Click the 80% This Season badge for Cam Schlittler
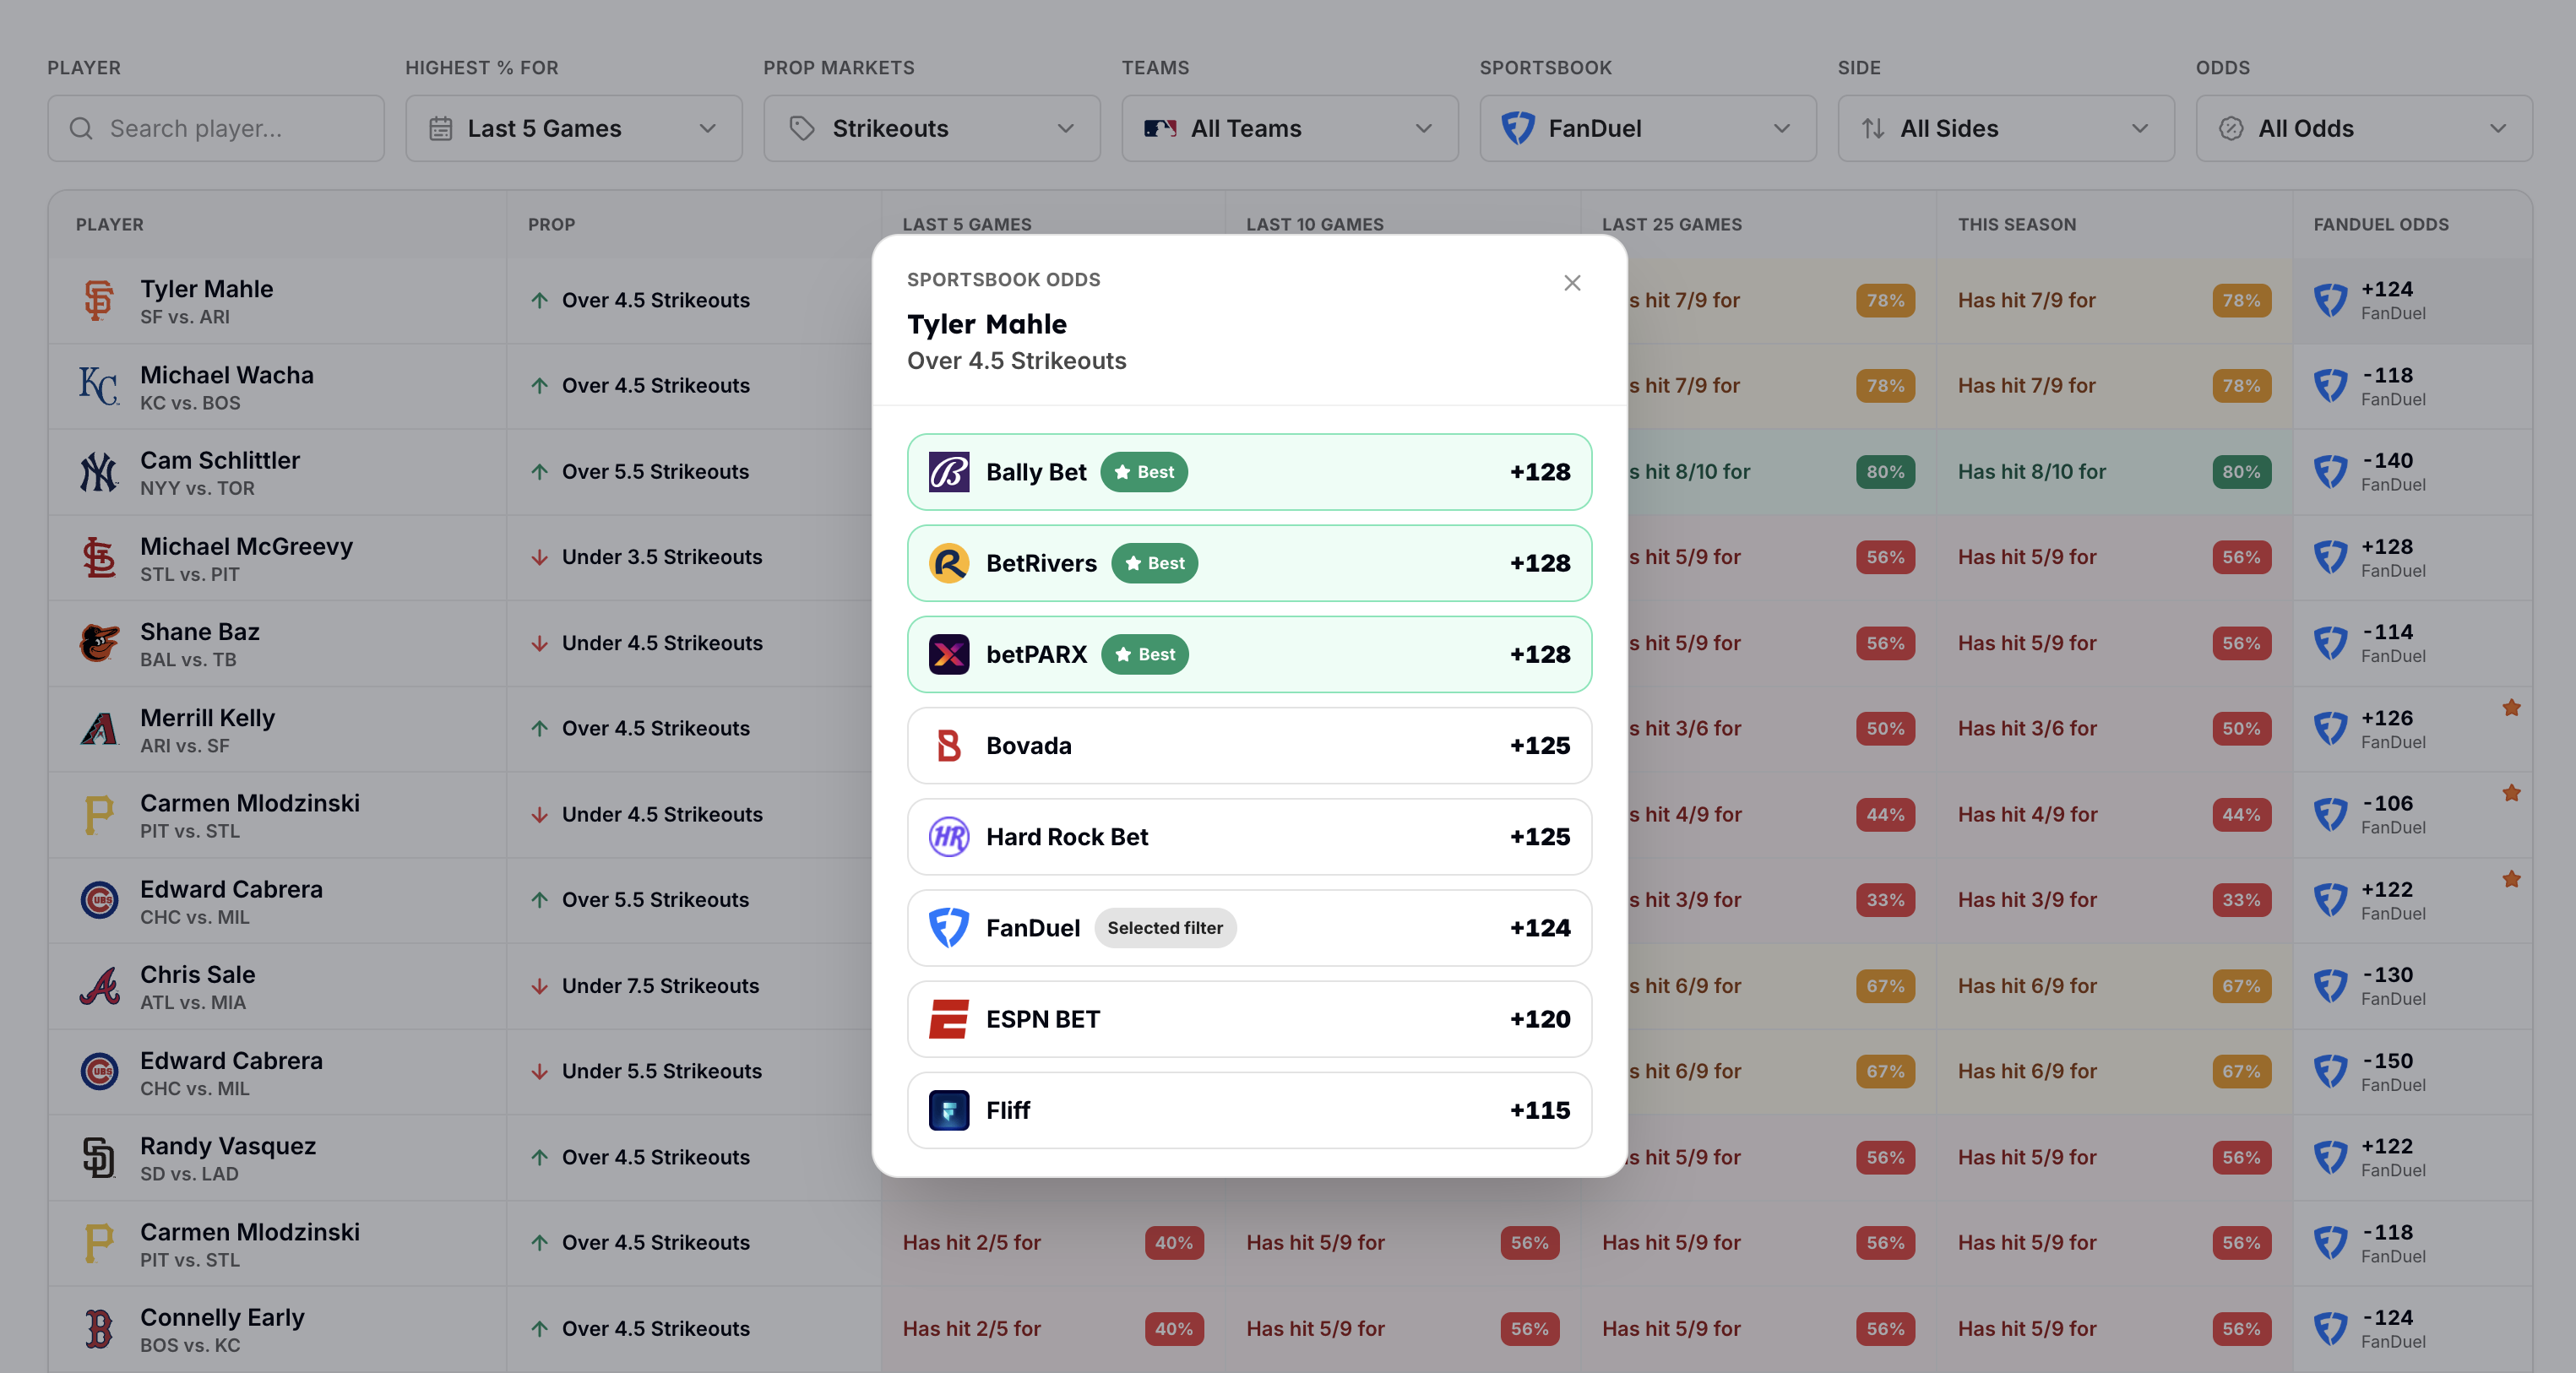 click(2241, 472)
